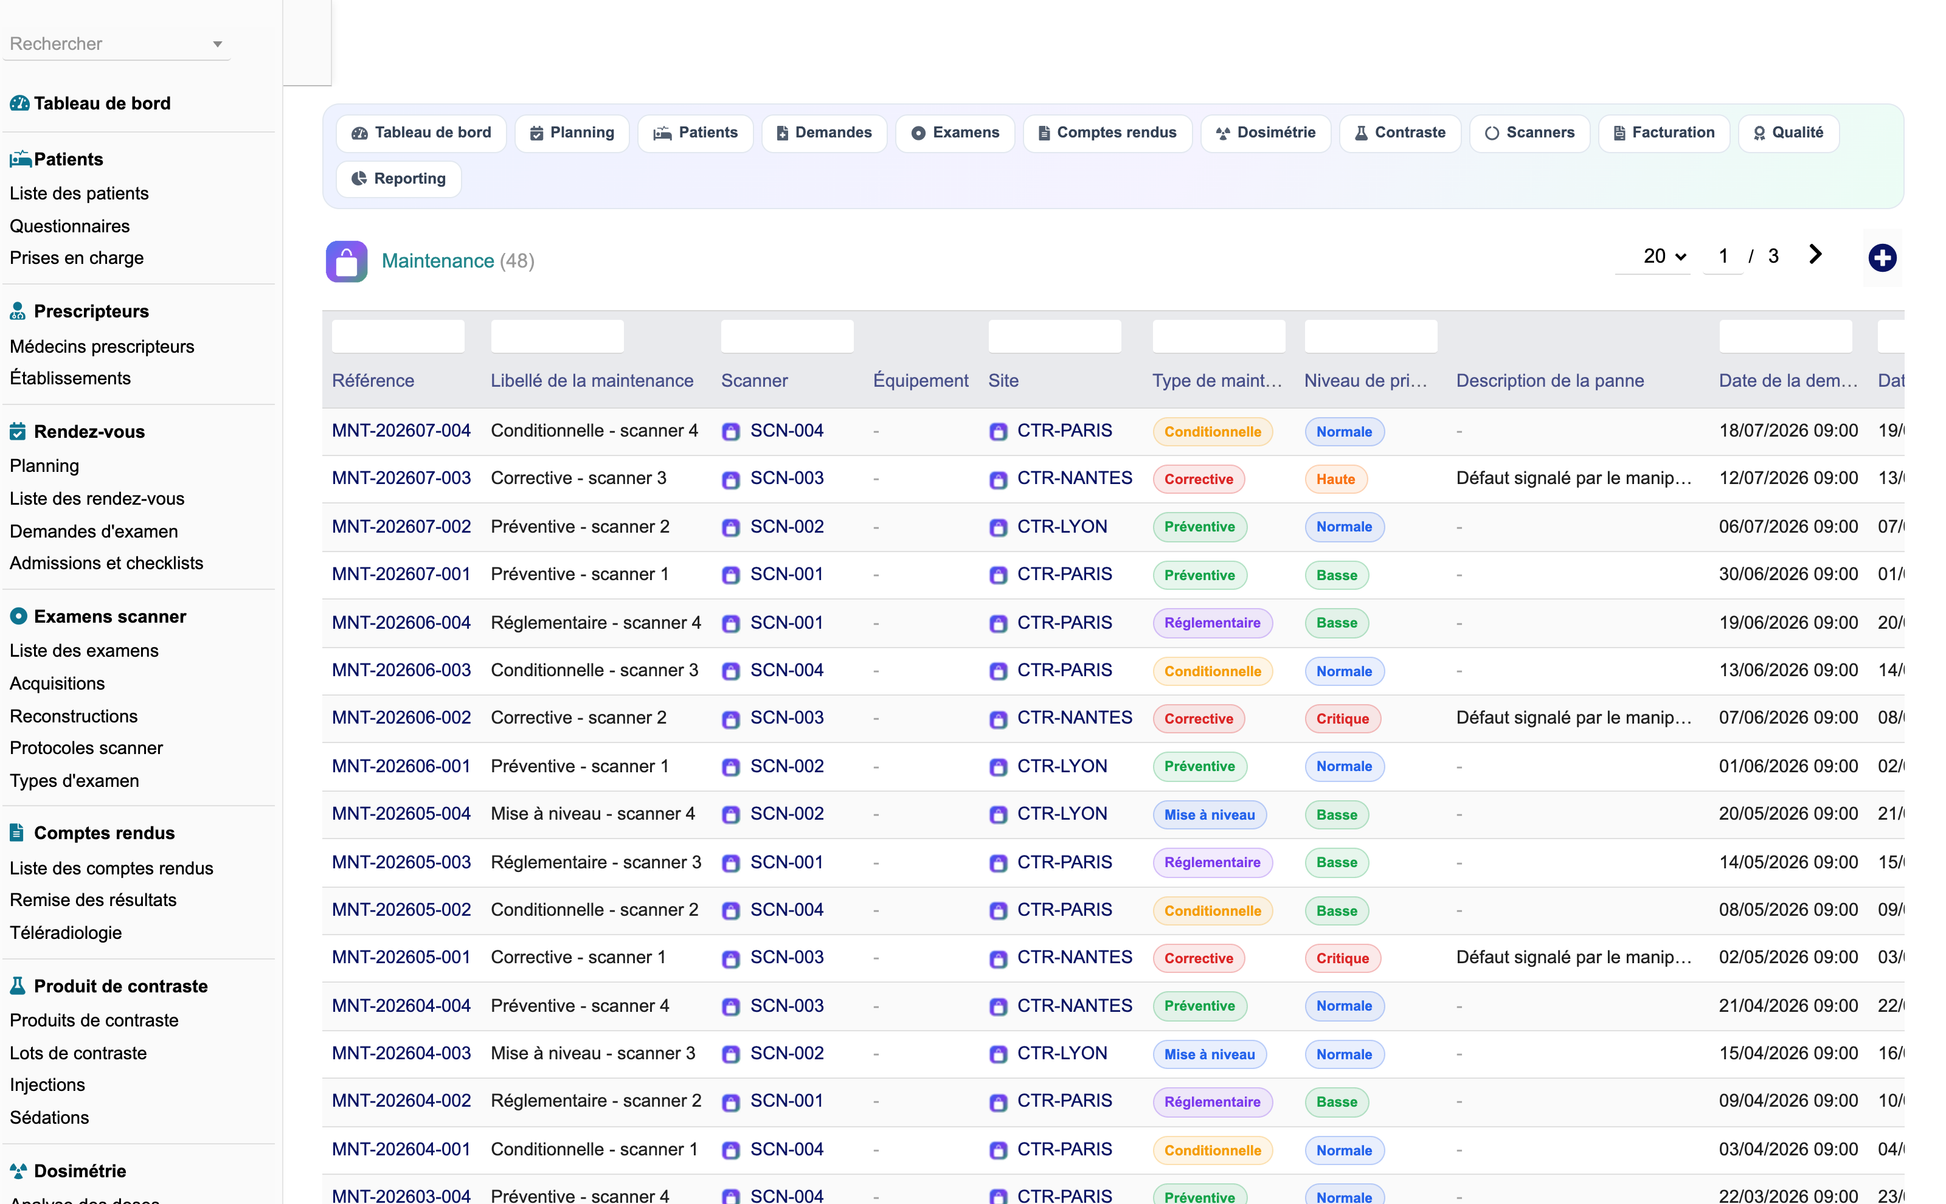
Task: Open the Qualité tab
Action: [x=1788, y=133]
